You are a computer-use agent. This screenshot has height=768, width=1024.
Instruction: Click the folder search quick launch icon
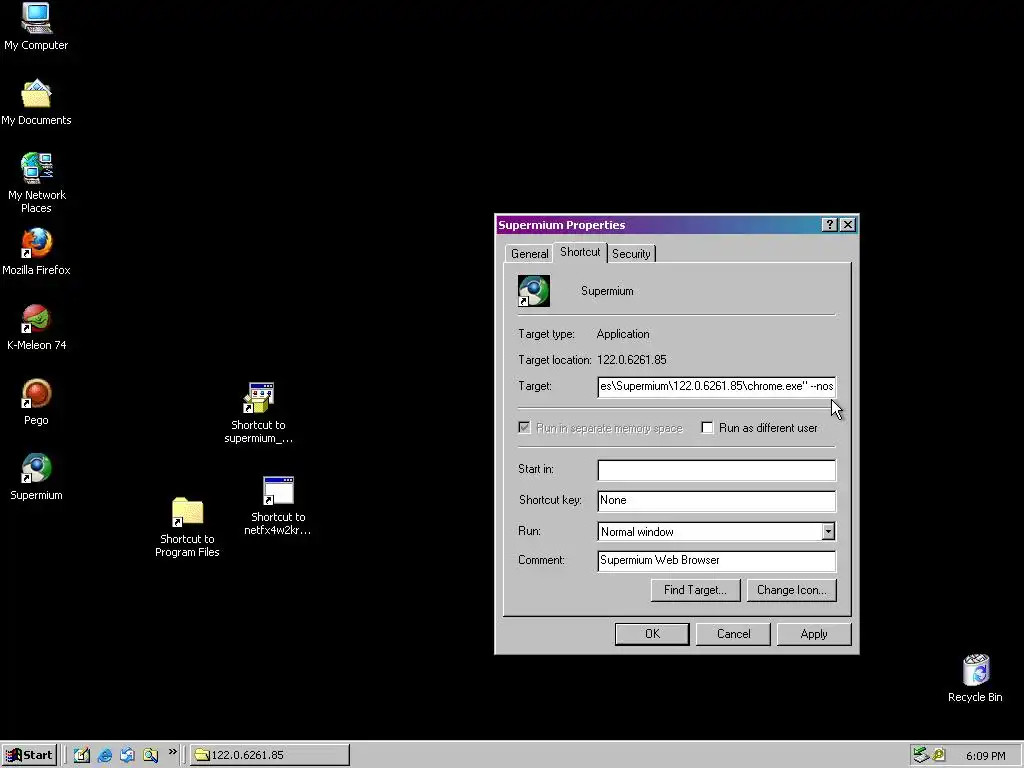(150, 755)
